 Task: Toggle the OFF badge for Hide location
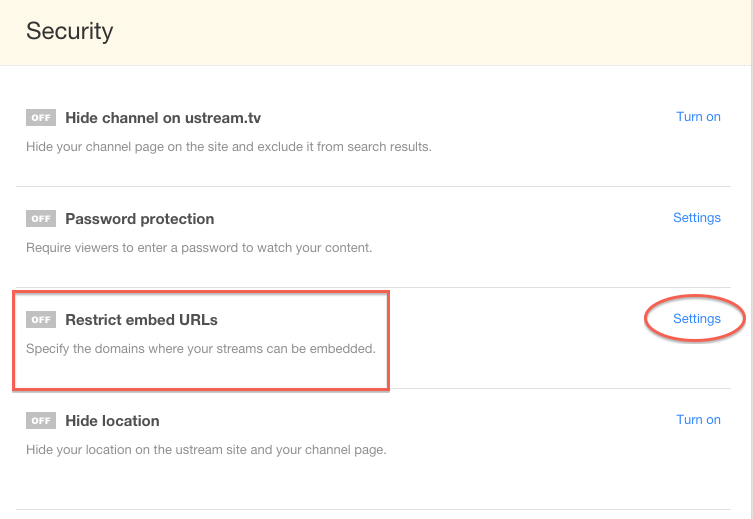pyautogui.click(x=41, y=421)
